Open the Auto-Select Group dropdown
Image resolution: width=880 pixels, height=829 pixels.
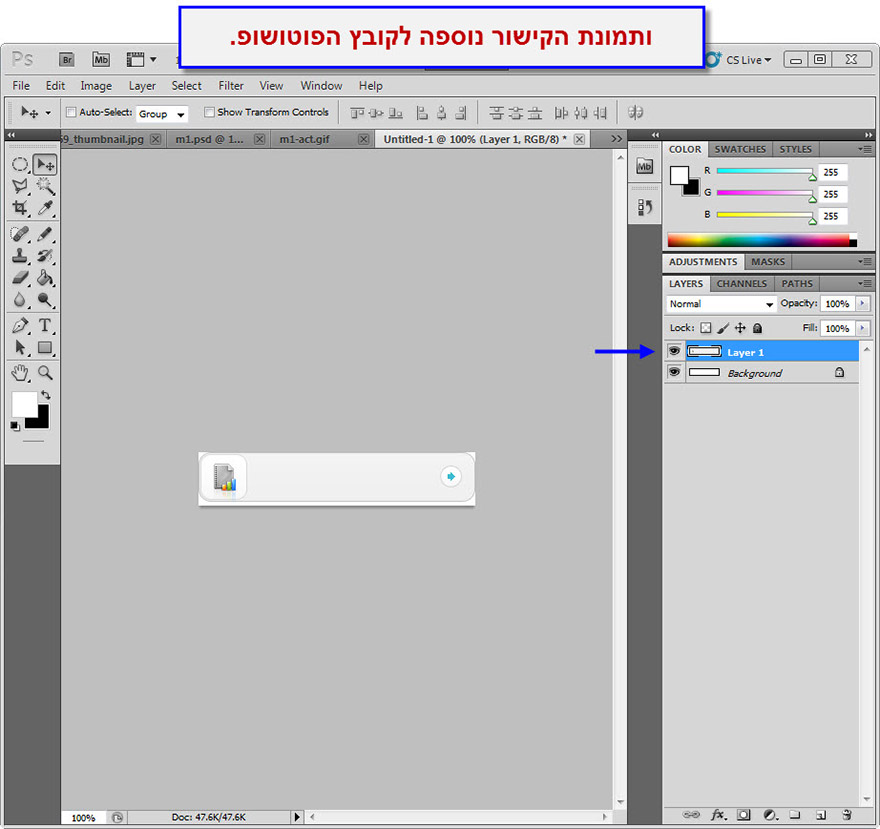(162, 114)
